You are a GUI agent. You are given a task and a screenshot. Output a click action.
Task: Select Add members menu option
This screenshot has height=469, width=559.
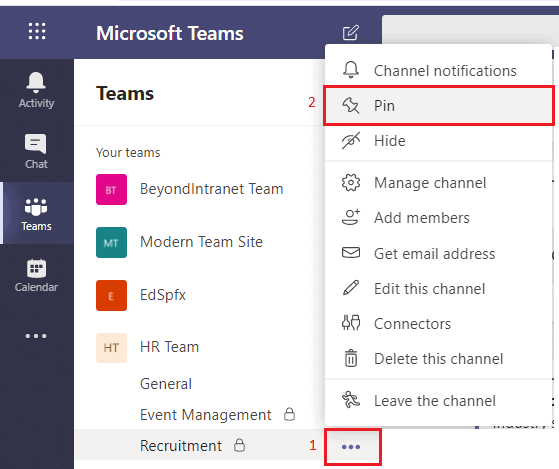click(x=439, y=218)
